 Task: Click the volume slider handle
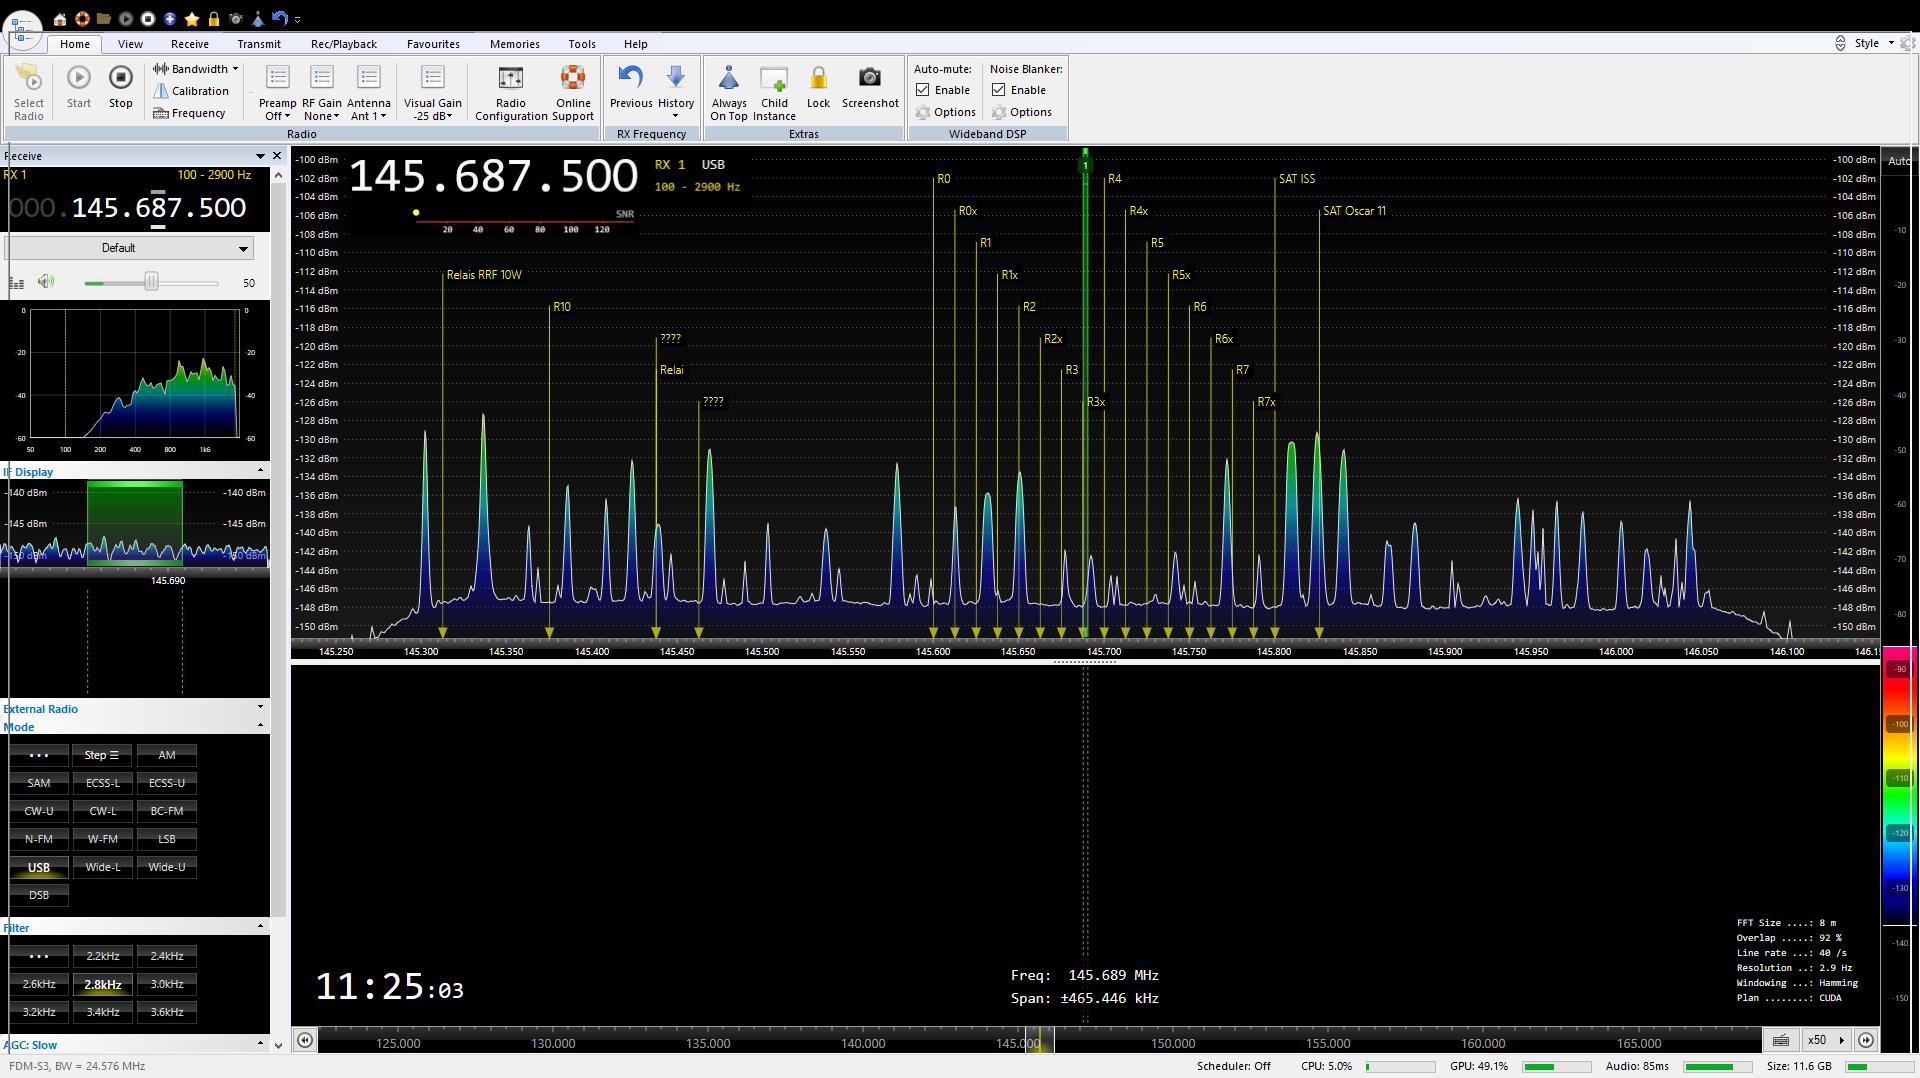[x=151, y=283]
